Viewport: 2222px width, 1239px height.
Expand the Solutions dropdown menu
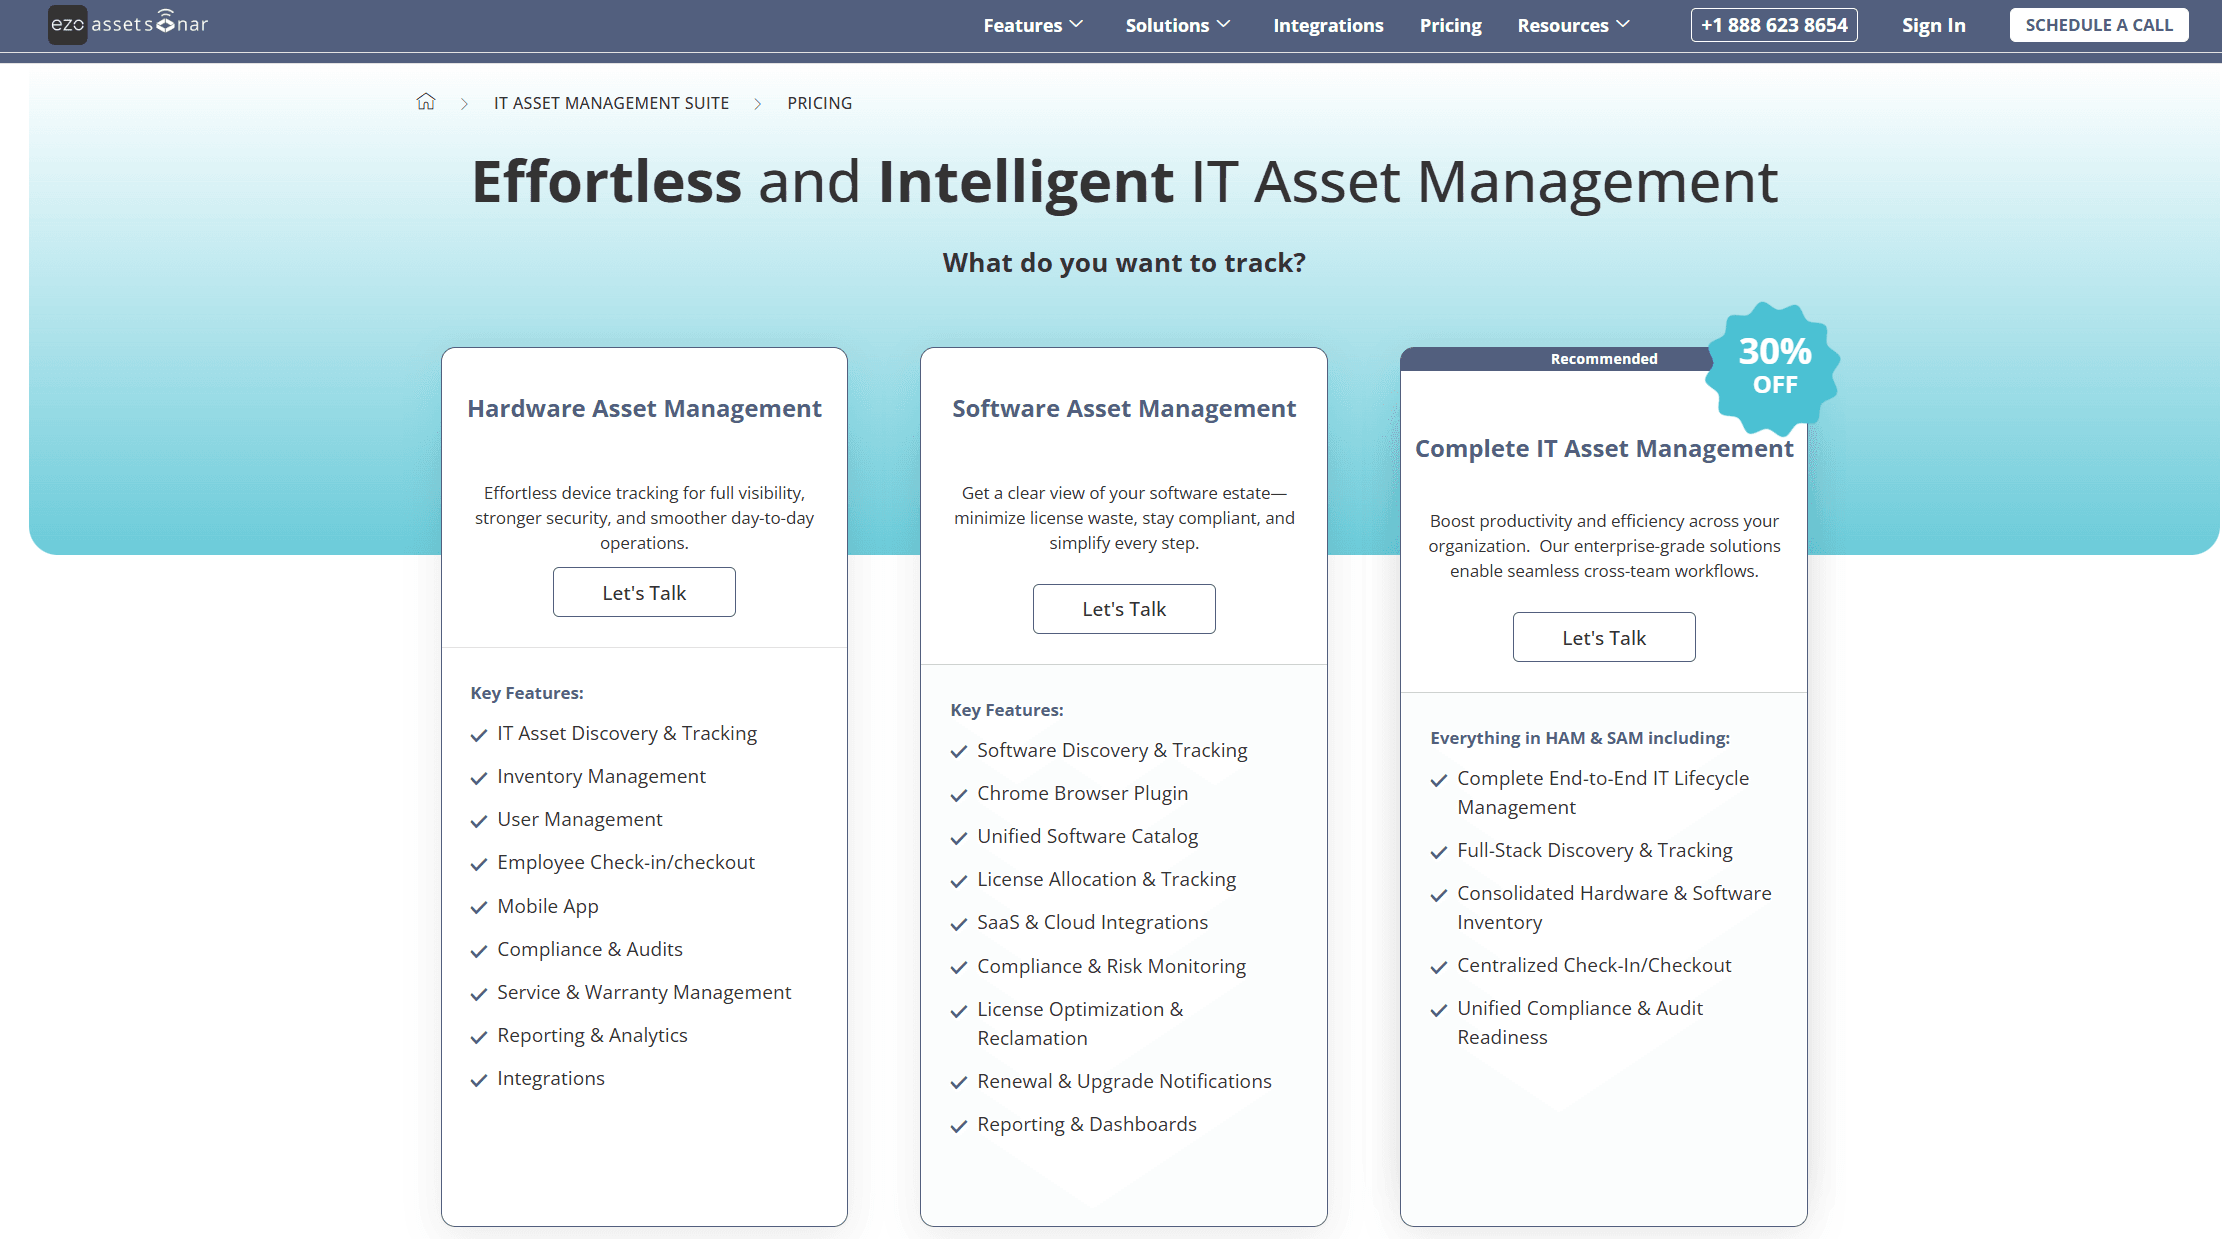(x=1178, y=25)
